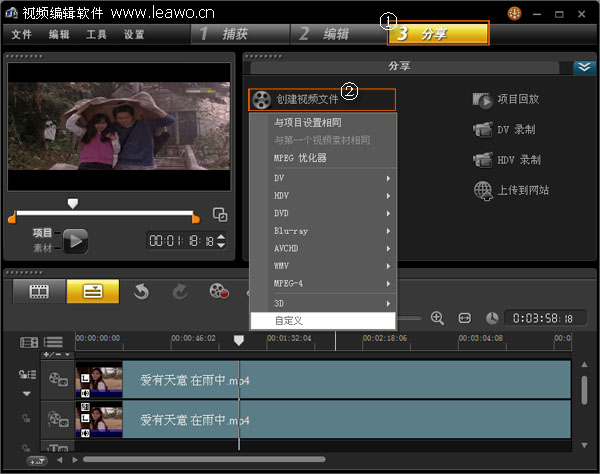Fit project in timeline window icon
Image resolution: width=600 pixels, height=474 pixels.
point(465,318)
